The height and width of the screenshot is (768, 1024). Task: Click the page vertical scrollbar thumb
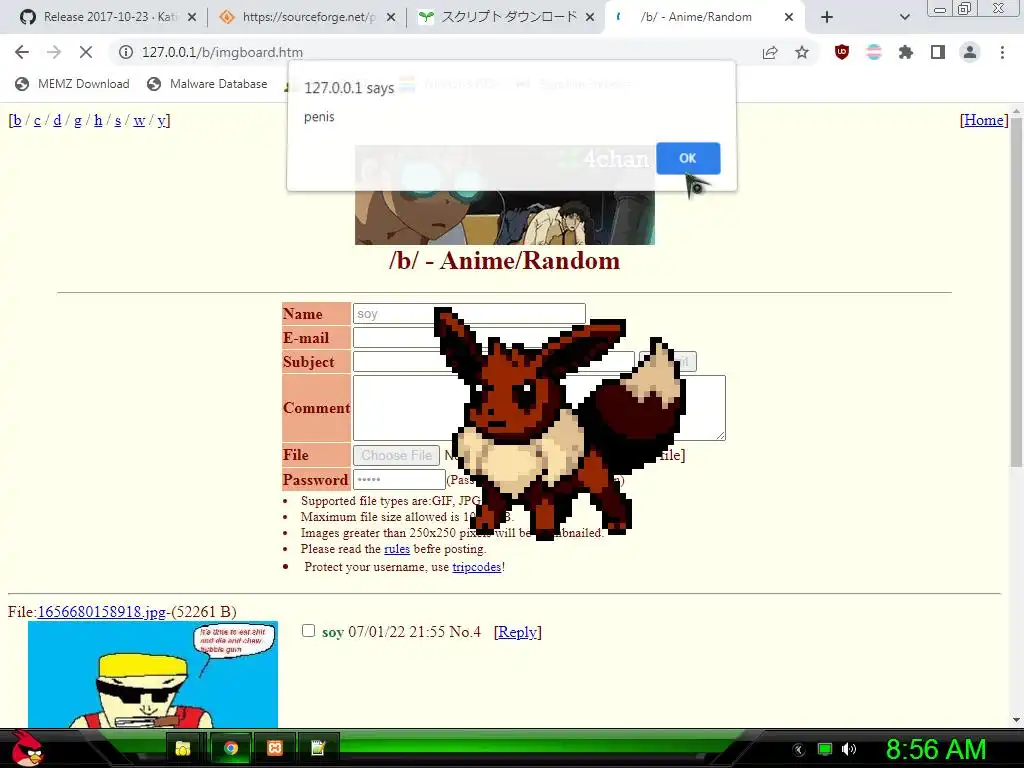pyautogui.click(x=1016, y=291)
